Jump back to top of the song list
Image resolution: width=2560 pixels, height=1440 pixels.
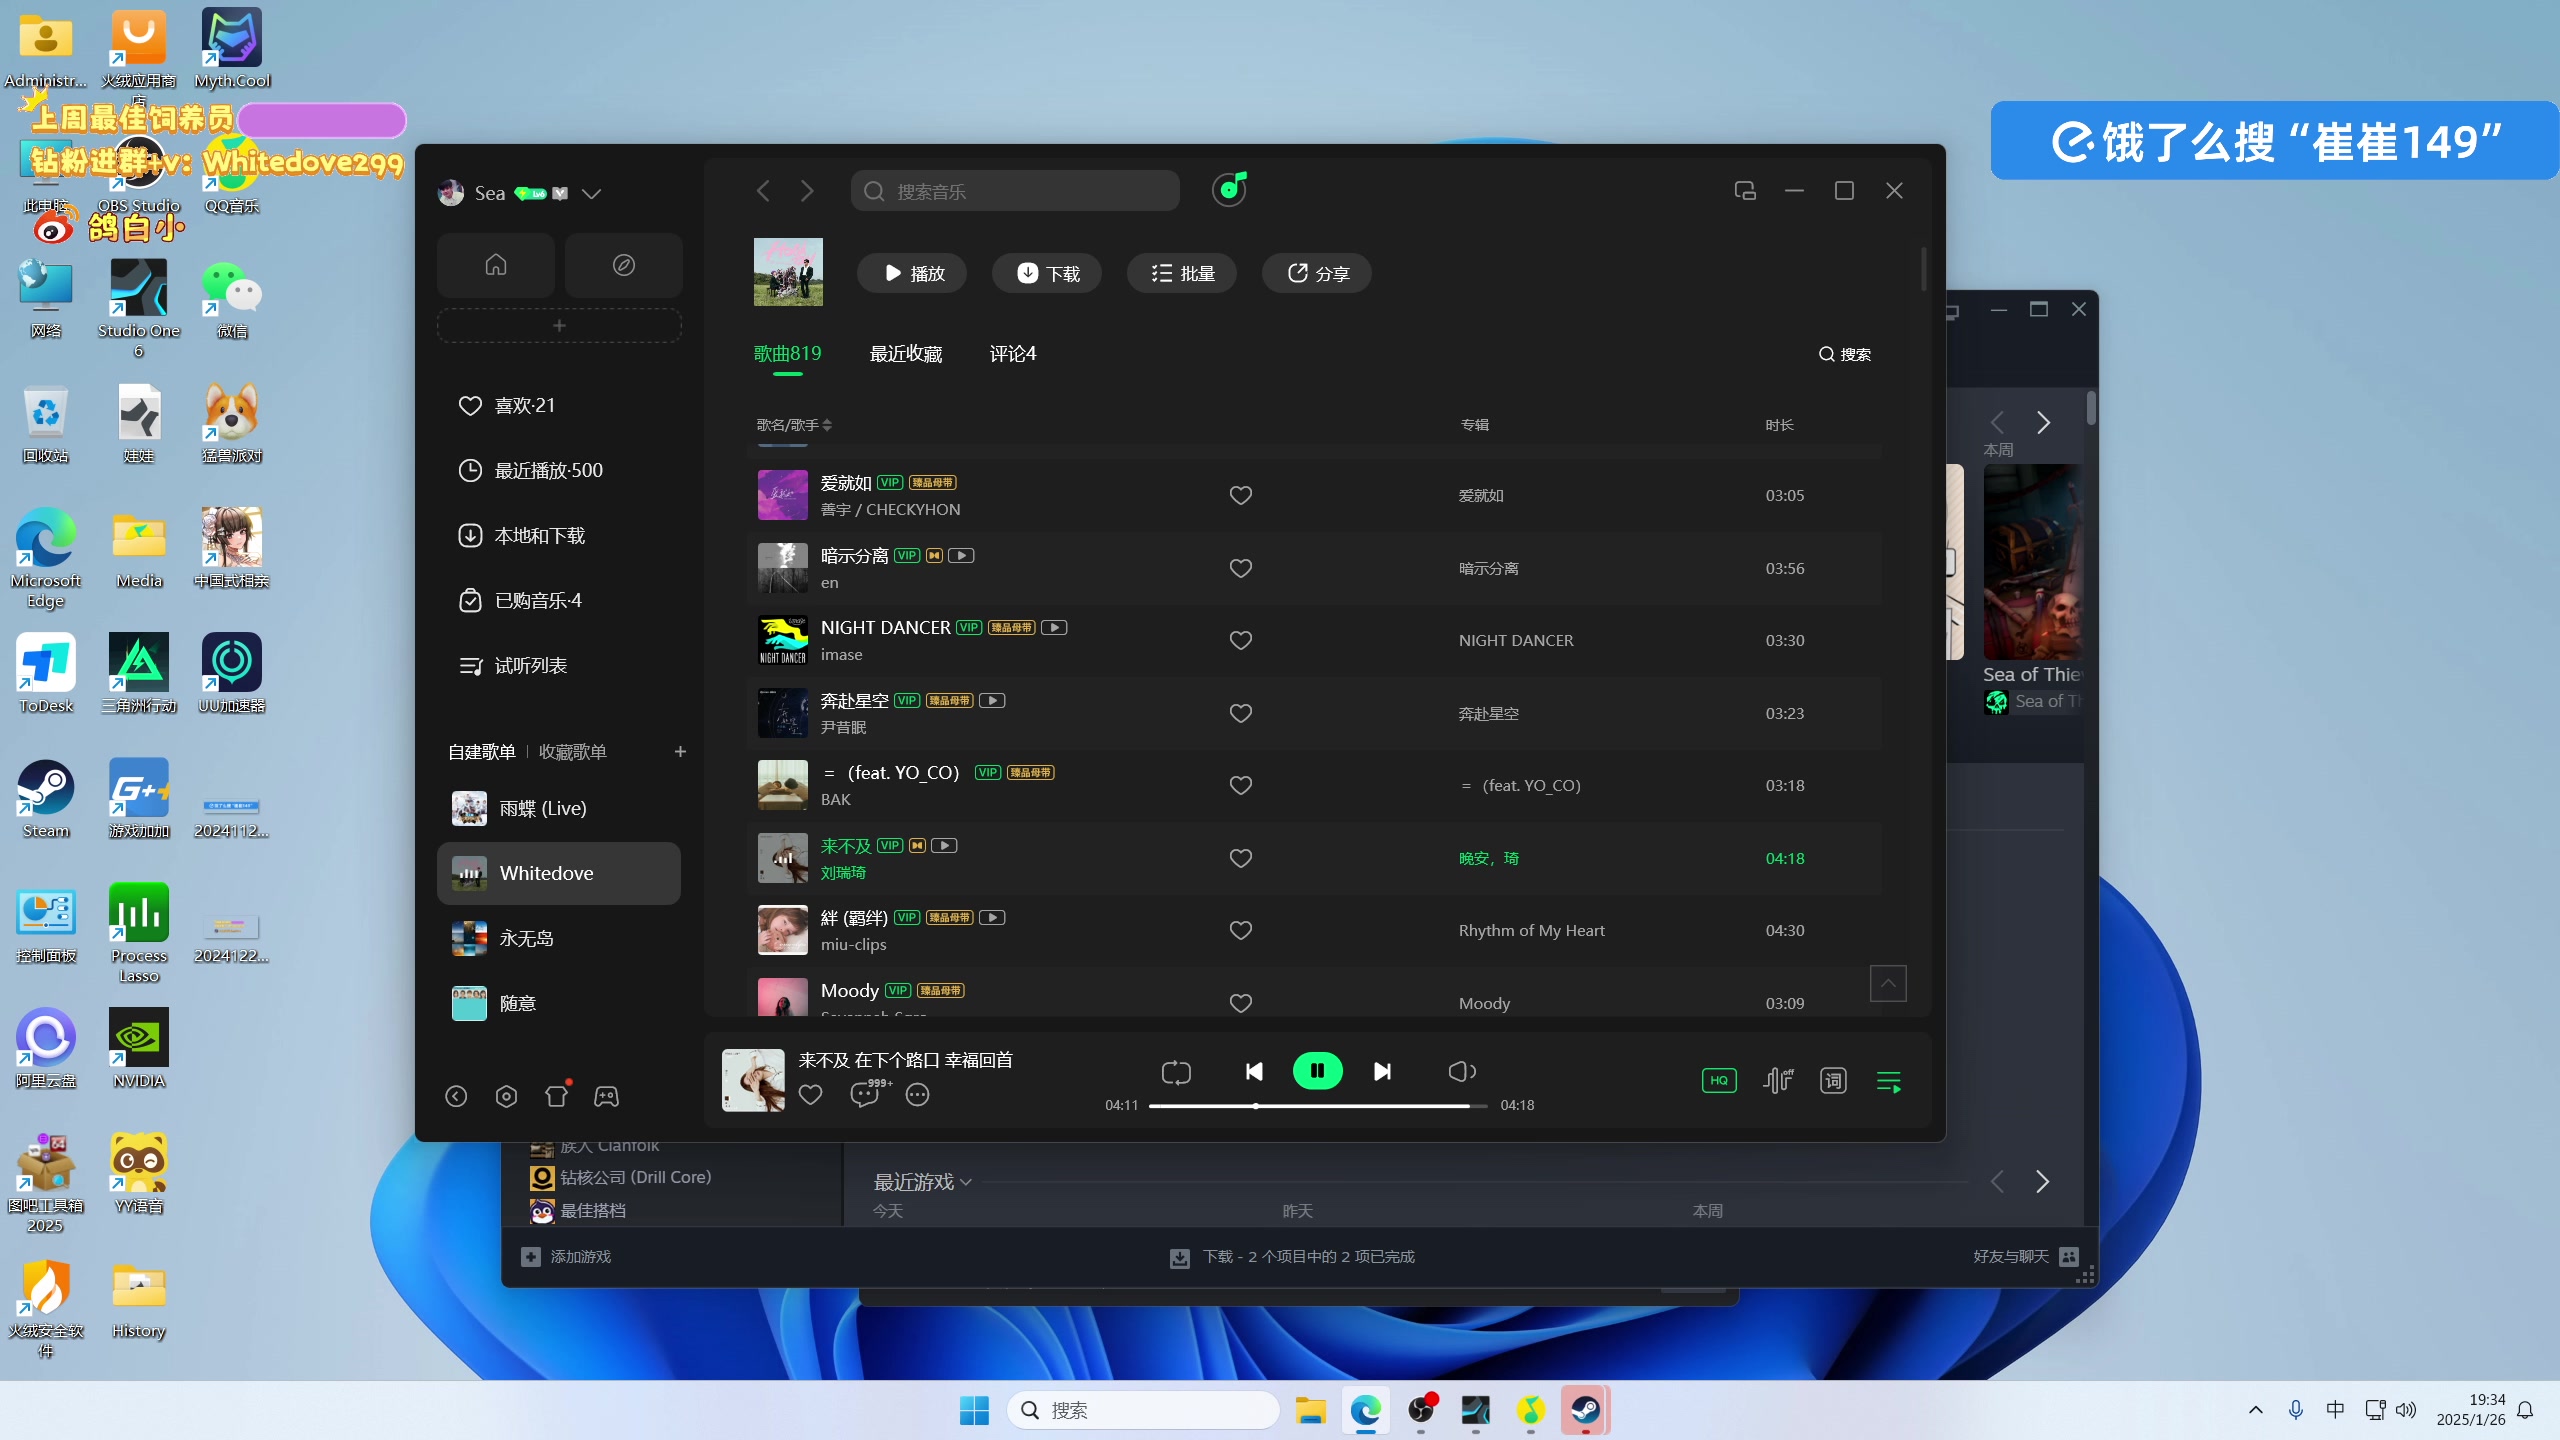pos(1888,984)
